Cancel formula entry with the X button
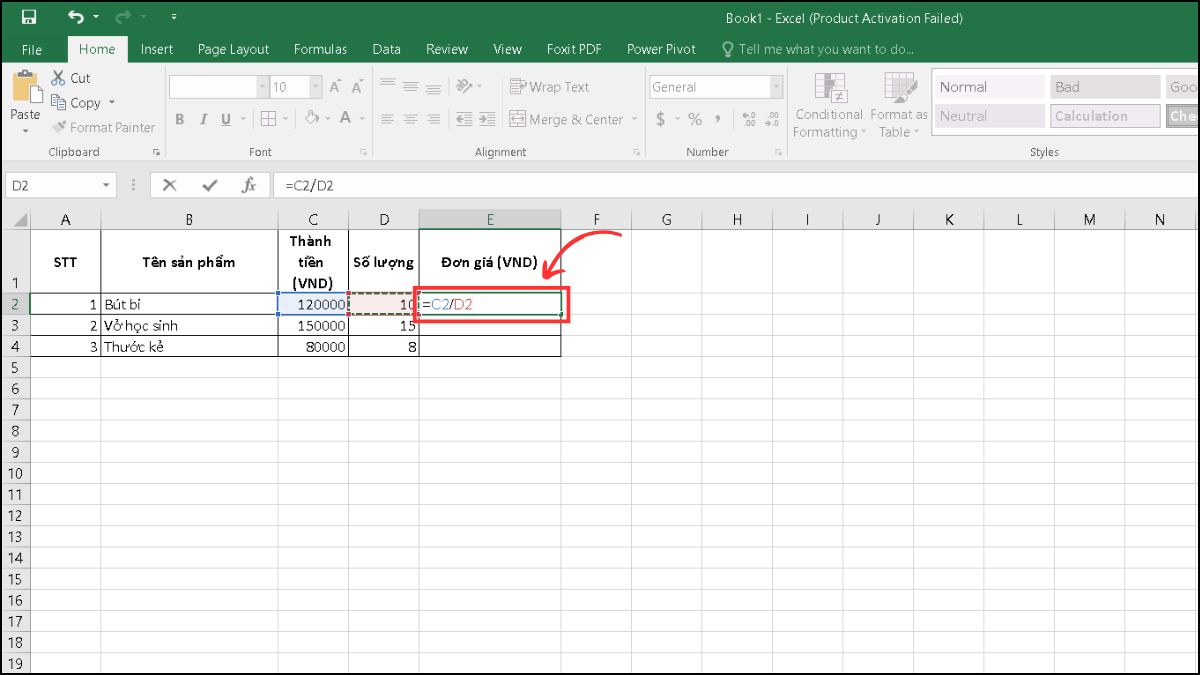 point(167,184)
